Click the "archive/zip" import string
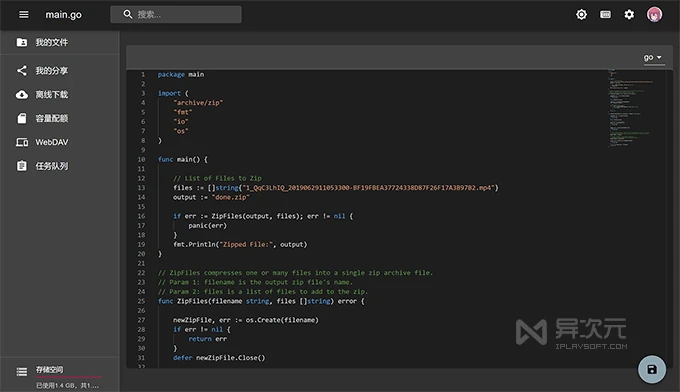The width and height of the screenshot is (680, 392). (198, 103)
